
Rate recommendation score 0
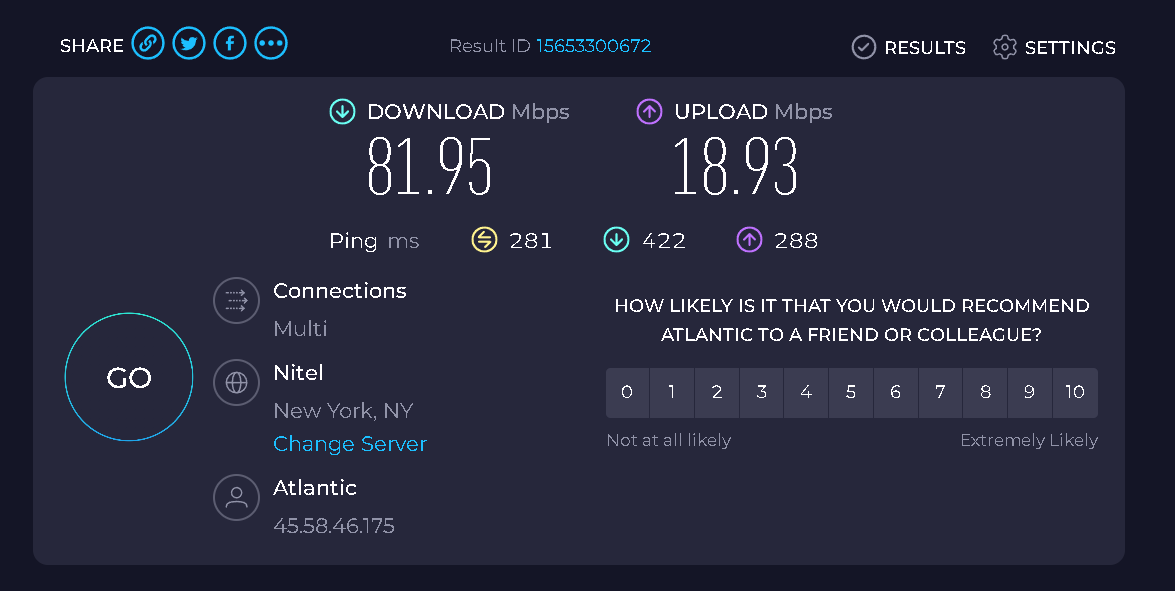pos(627,393)
